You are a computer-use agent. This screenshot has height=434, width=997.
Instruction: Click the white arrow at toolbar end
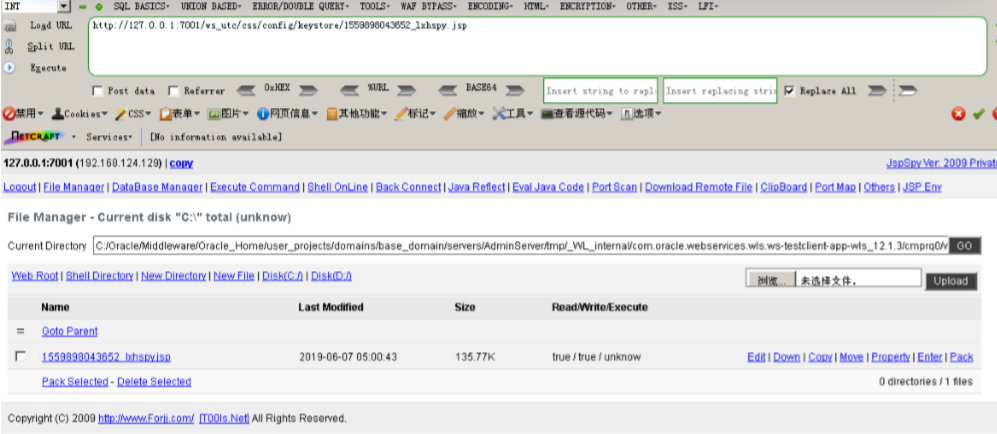907,91
